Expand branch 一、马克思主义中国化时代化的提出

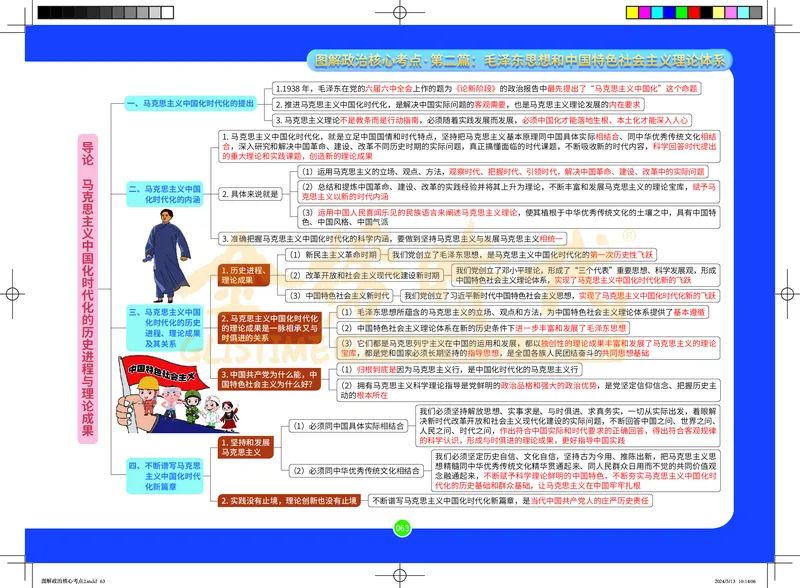(190, 101)
